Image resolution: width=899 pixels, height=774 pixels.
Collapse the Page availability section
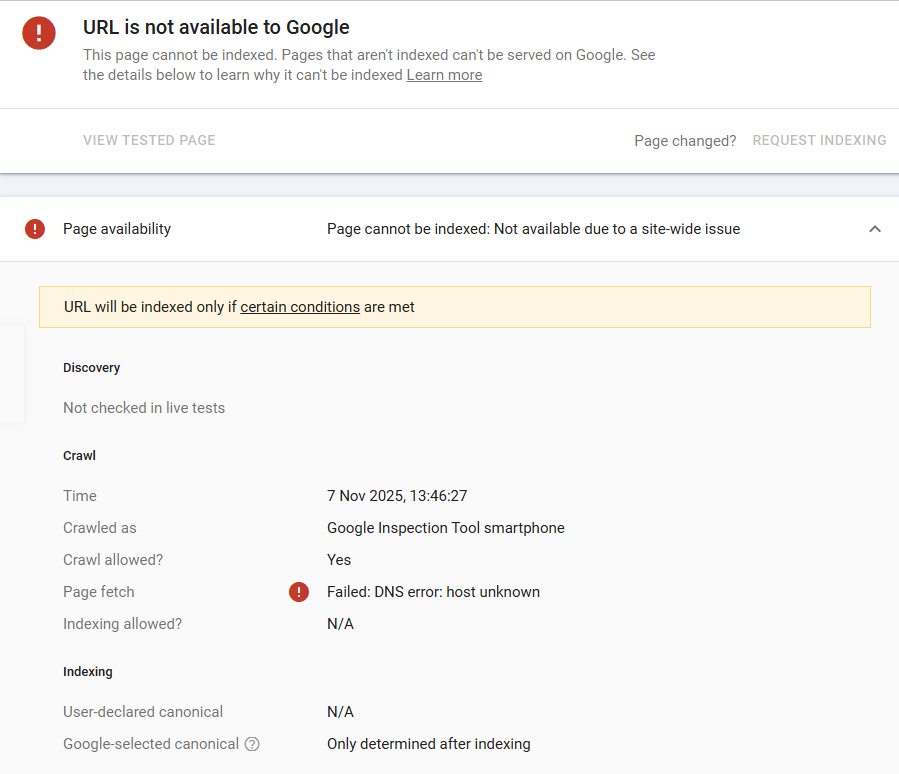coord(875,229)
